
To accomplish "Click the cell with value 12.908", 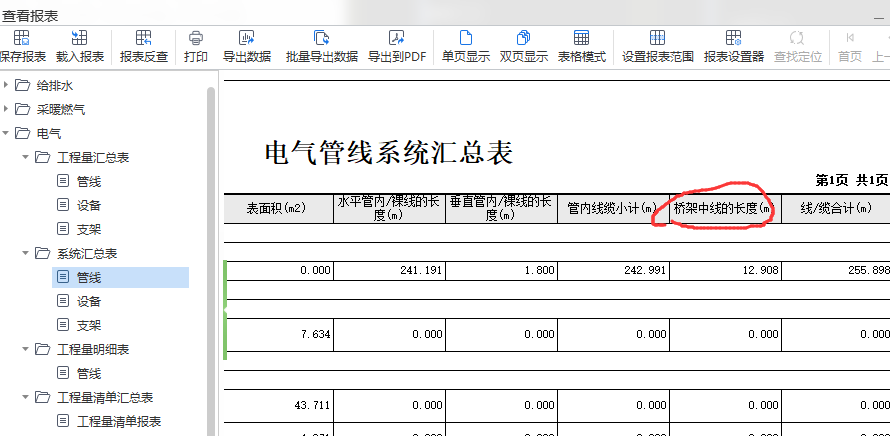I will (x=725, y=271).
